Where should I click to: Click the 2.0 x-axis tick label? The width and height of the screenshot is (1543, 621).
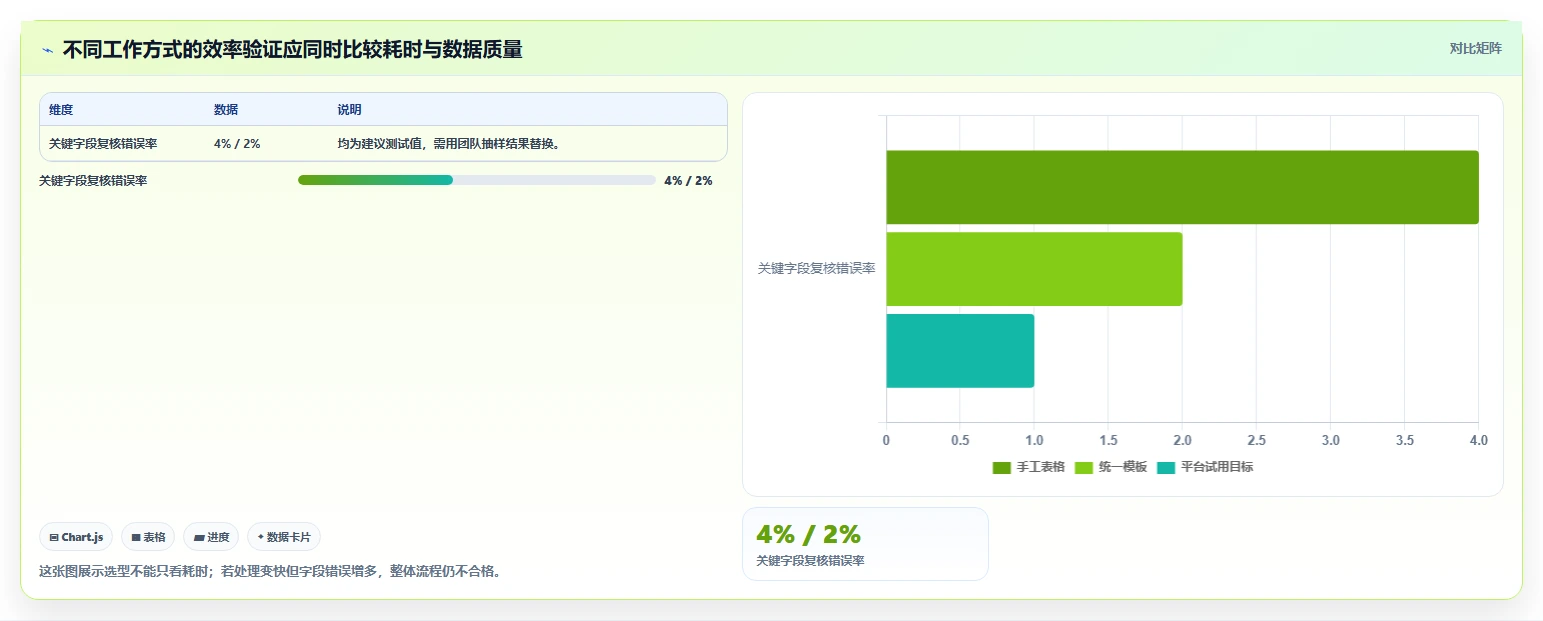click(1182, 440)
